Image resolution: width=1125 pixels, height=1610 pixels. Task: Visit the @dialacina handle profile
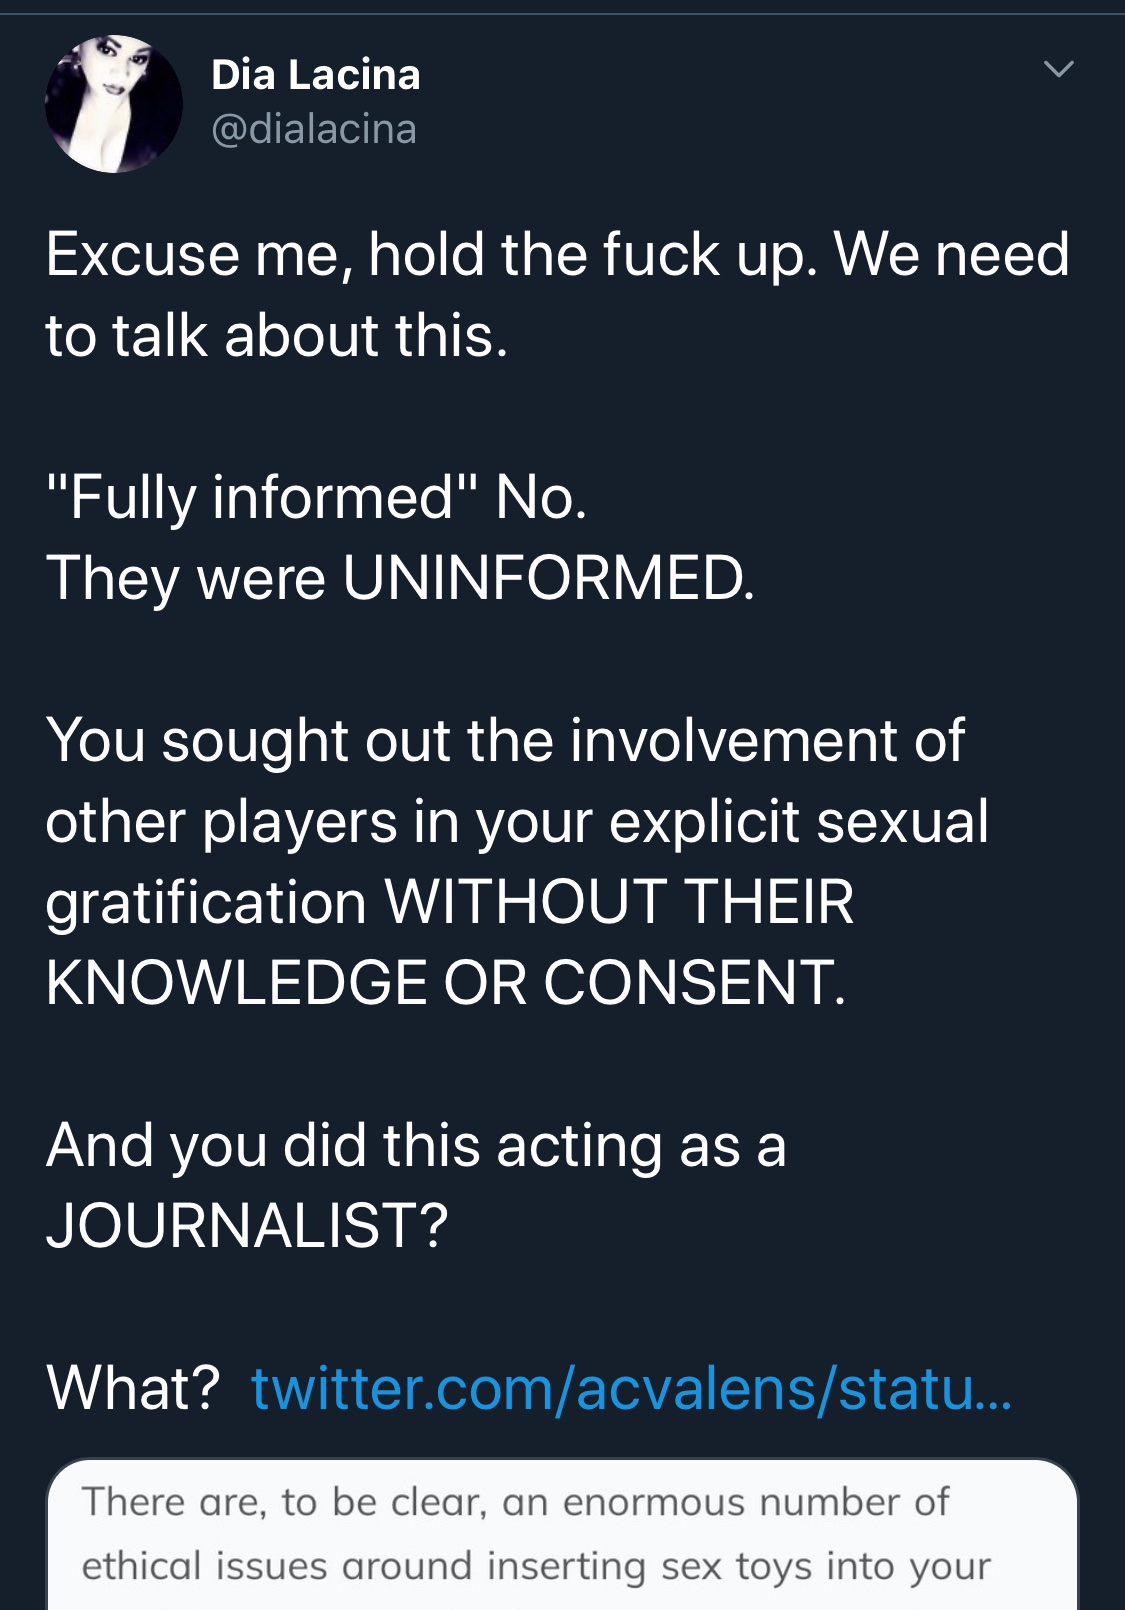(314, 129)
